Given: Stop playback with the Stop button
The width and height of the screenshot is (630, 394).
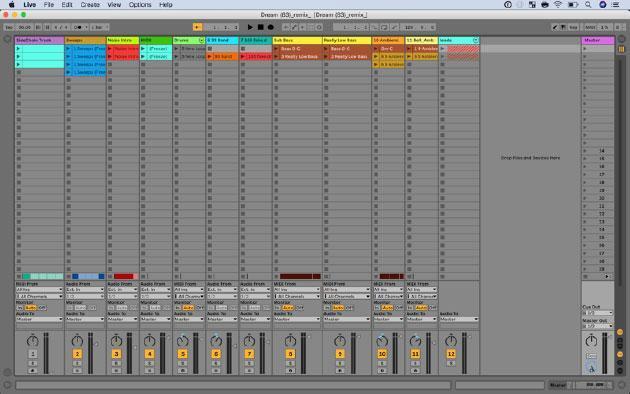Looking at the screenshot, I should click(260, 27).
